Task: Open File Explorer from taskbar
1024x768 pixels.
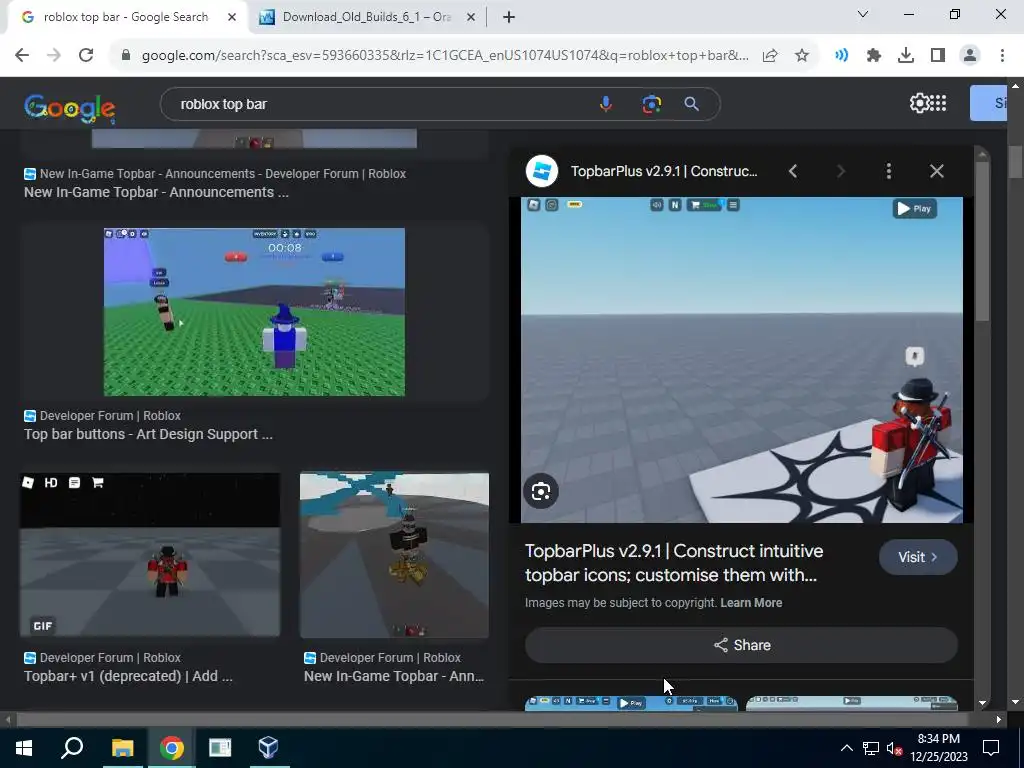Action: (x=122, y=748)
